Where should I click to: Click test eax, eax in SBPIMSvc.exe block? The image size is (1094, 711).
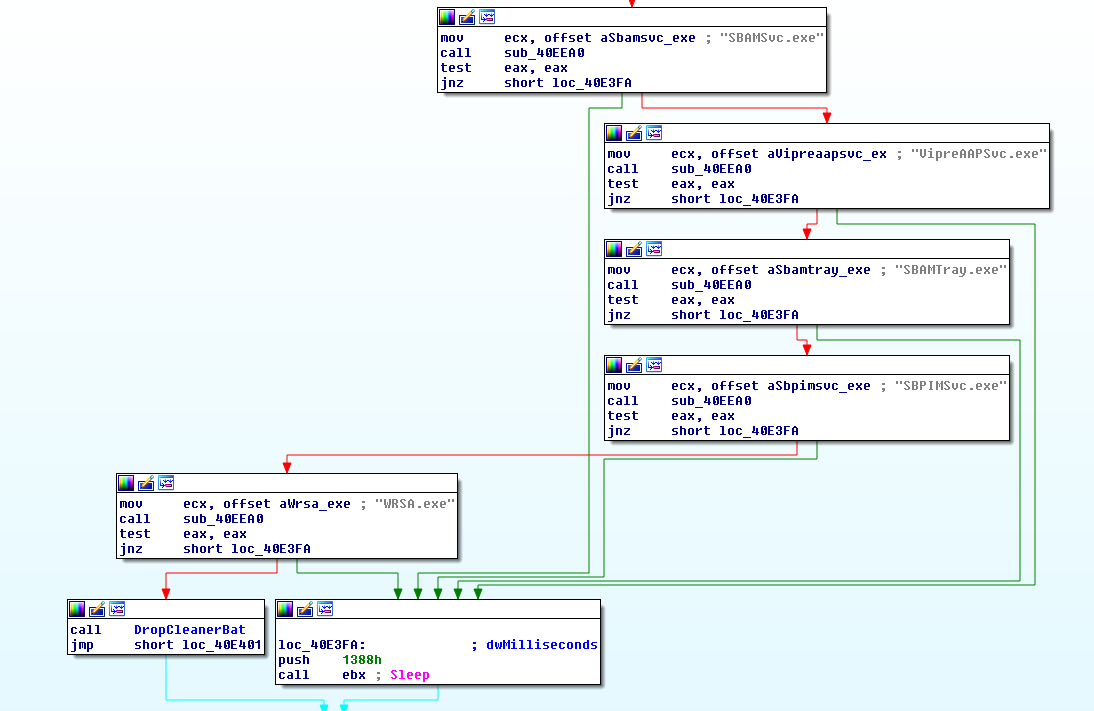tap(670, 415)
